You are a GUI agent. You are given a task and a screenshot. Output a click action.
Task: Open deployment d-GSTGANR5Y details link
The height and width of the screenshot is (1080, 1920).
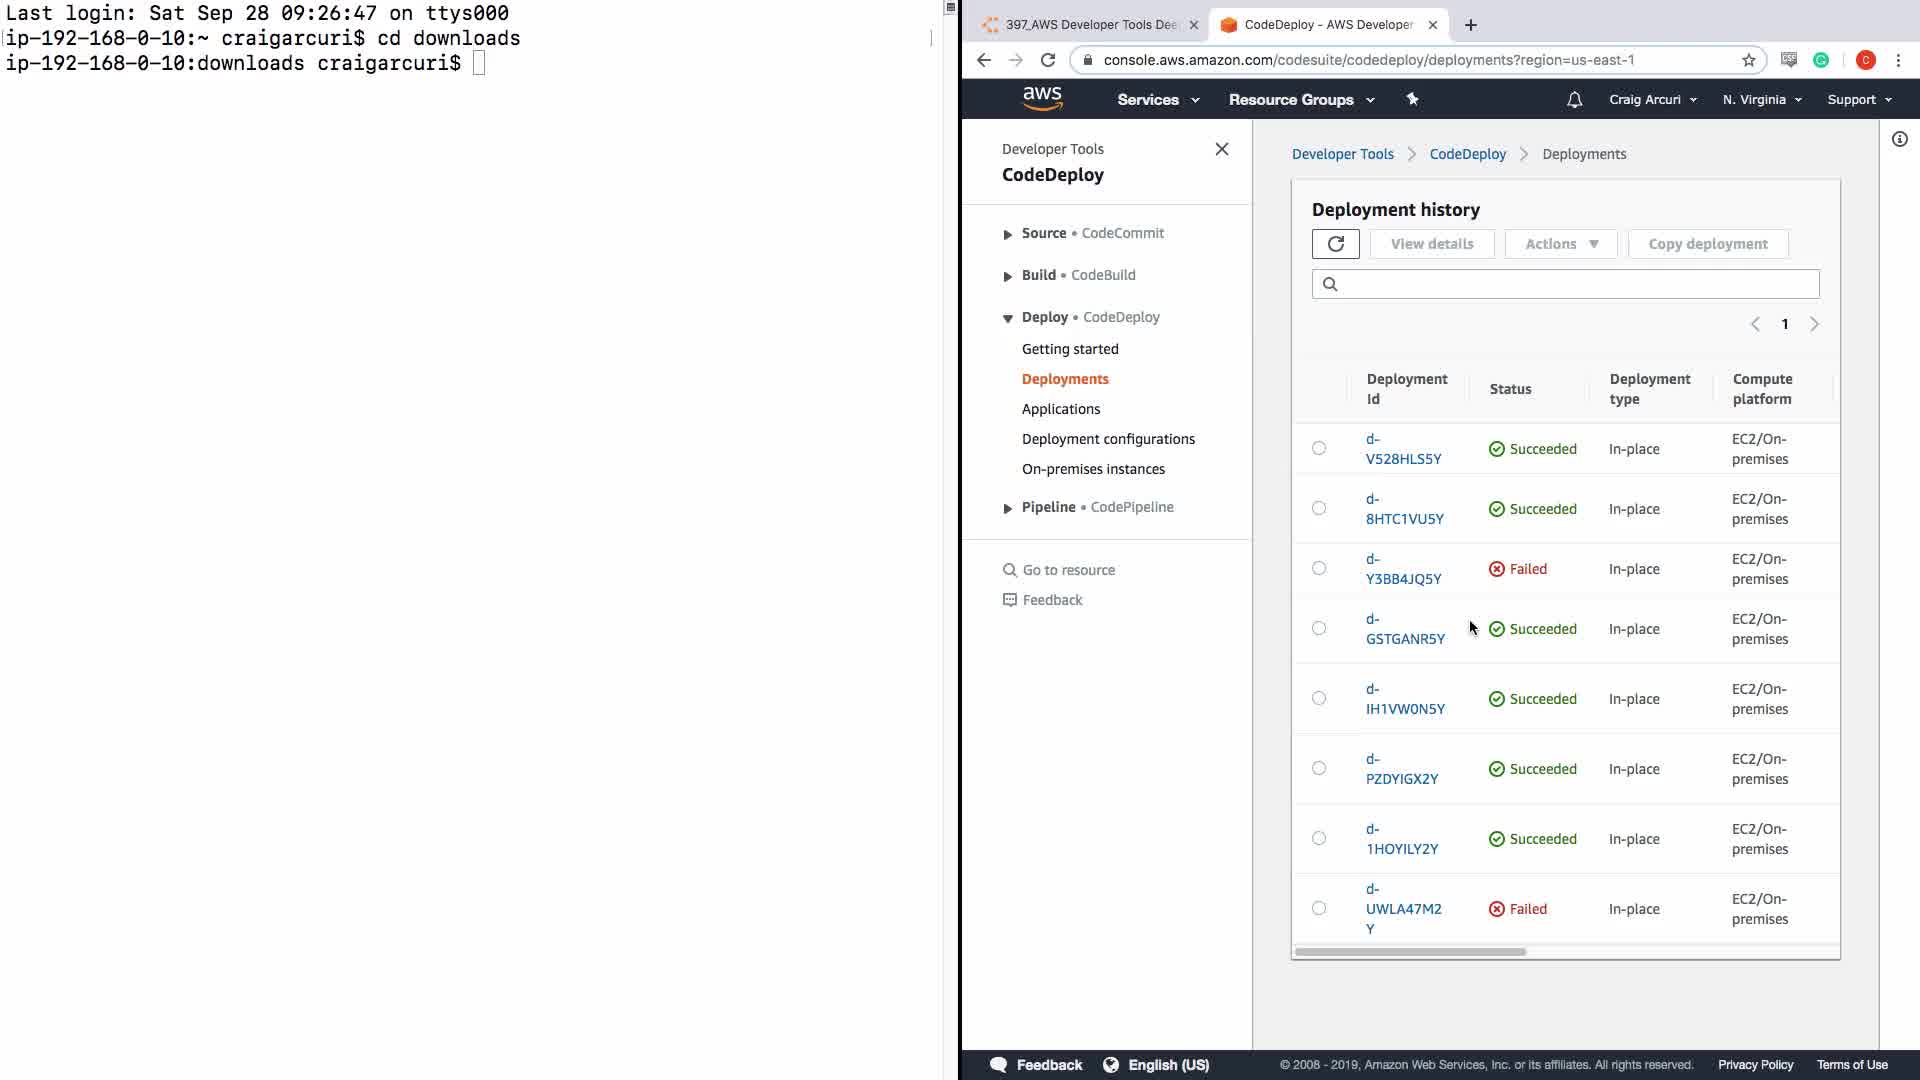[1404, 629]
